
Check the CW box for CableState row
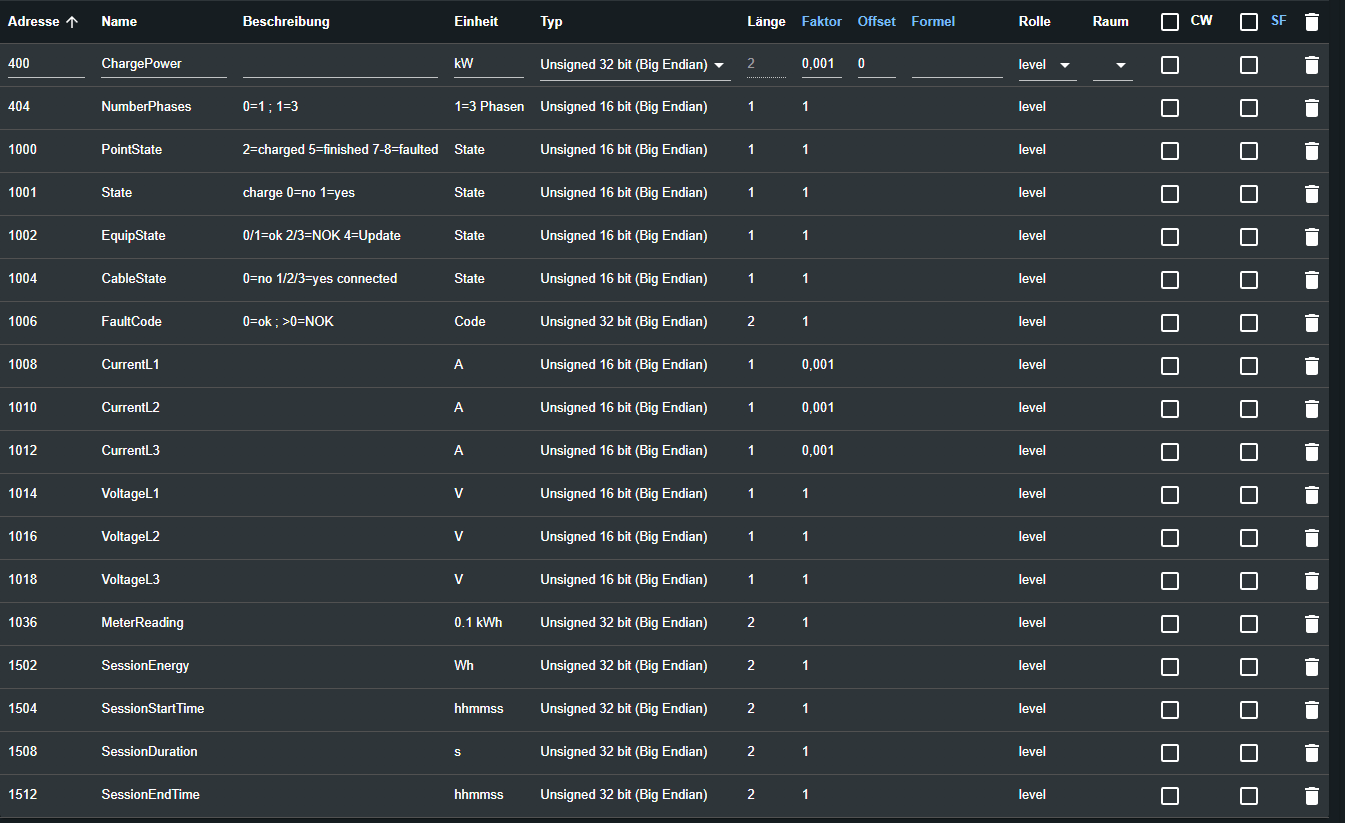[x=1170, y=280]
